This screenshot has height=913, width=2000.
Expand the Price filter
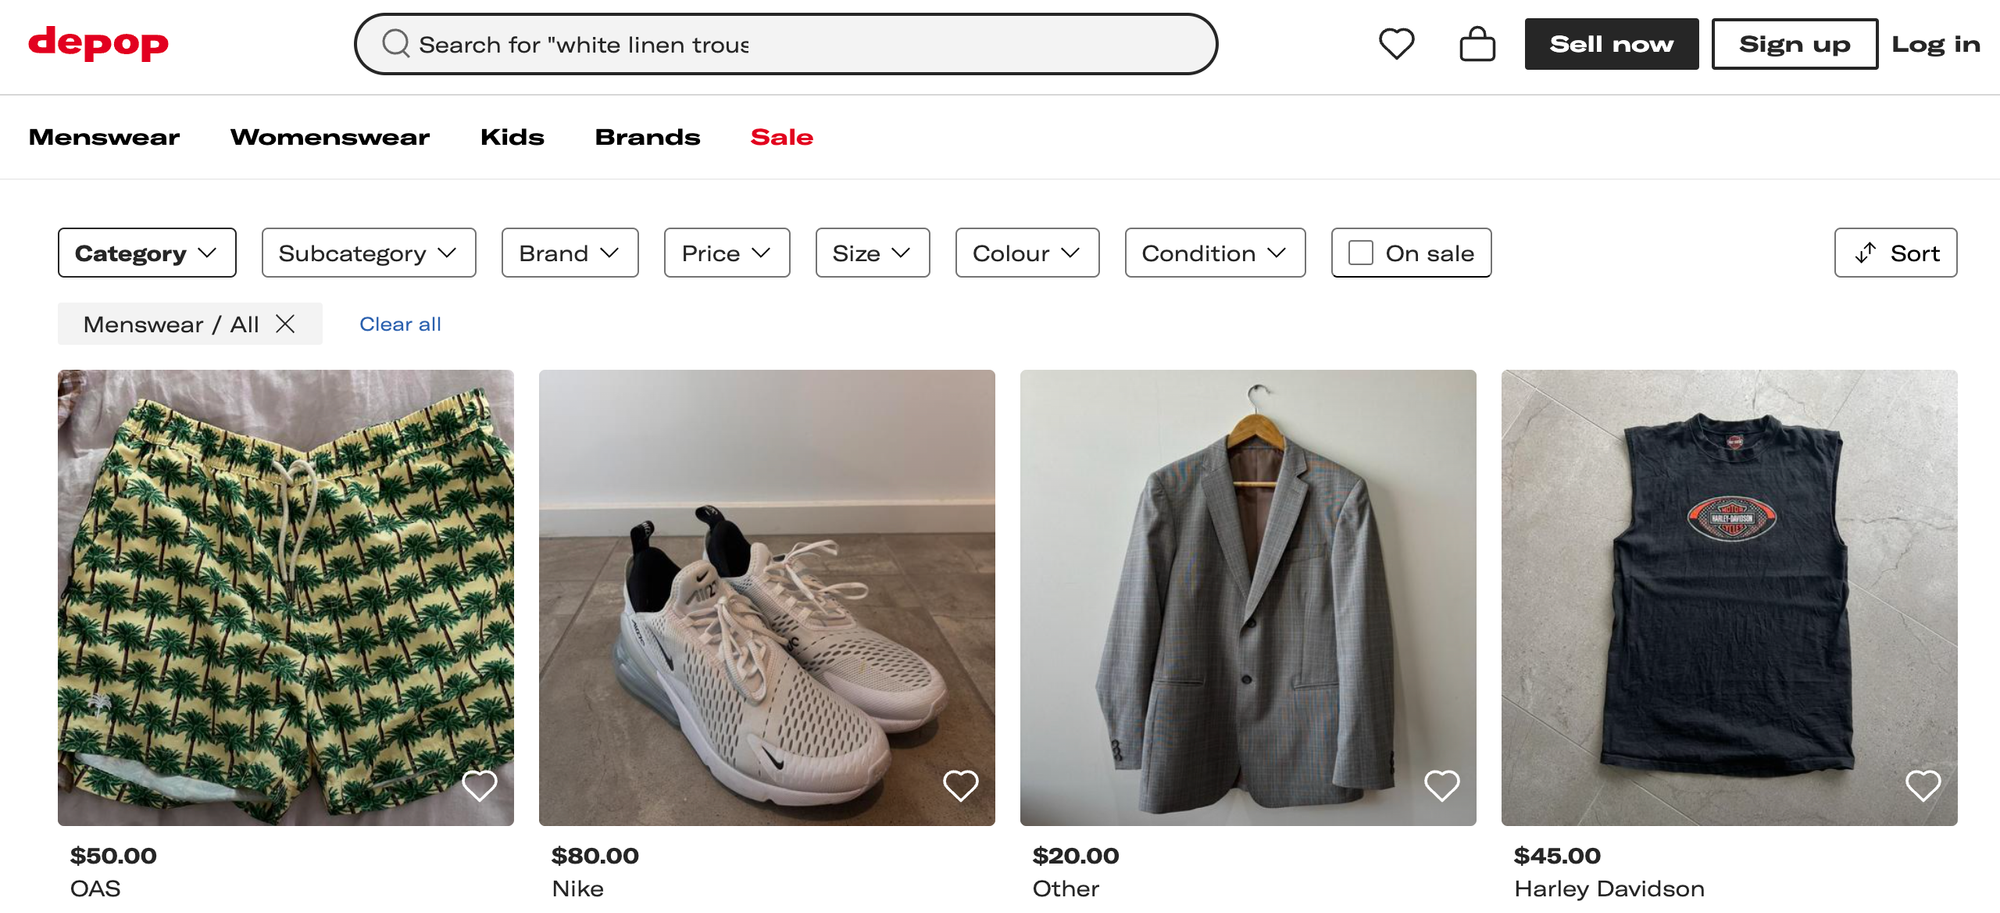point(726,253)
